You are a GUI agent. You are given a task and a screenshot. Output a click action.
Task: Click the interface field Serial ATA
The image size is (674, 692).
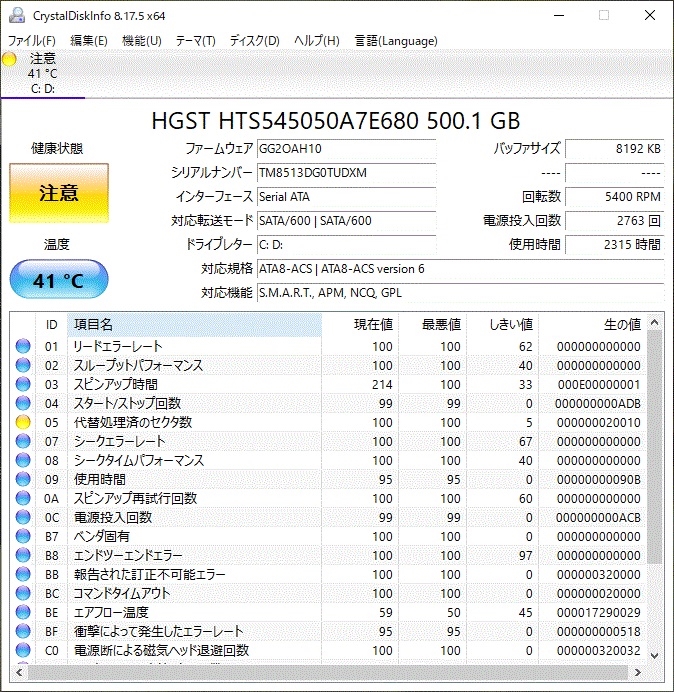346,197
